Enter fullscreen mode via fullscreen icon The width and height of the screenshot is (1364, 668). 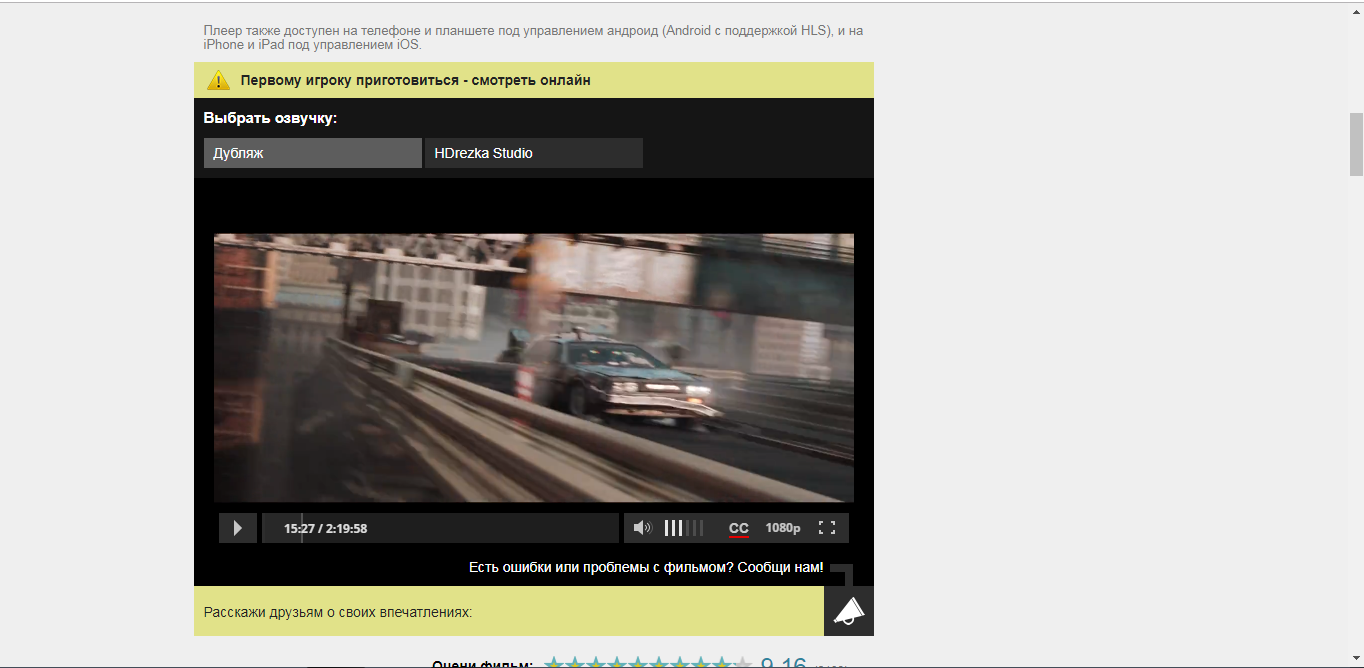coord(827,528)
